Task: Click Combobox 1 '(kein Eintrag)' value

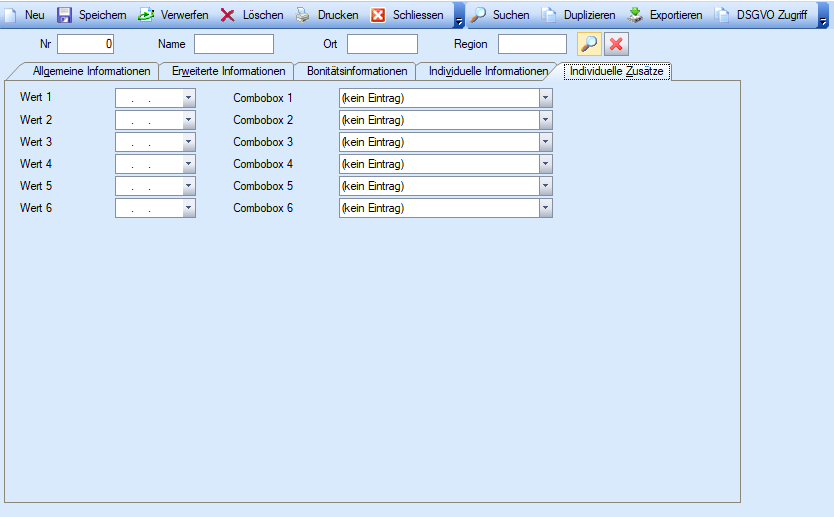Action: [x=373, y=98]
